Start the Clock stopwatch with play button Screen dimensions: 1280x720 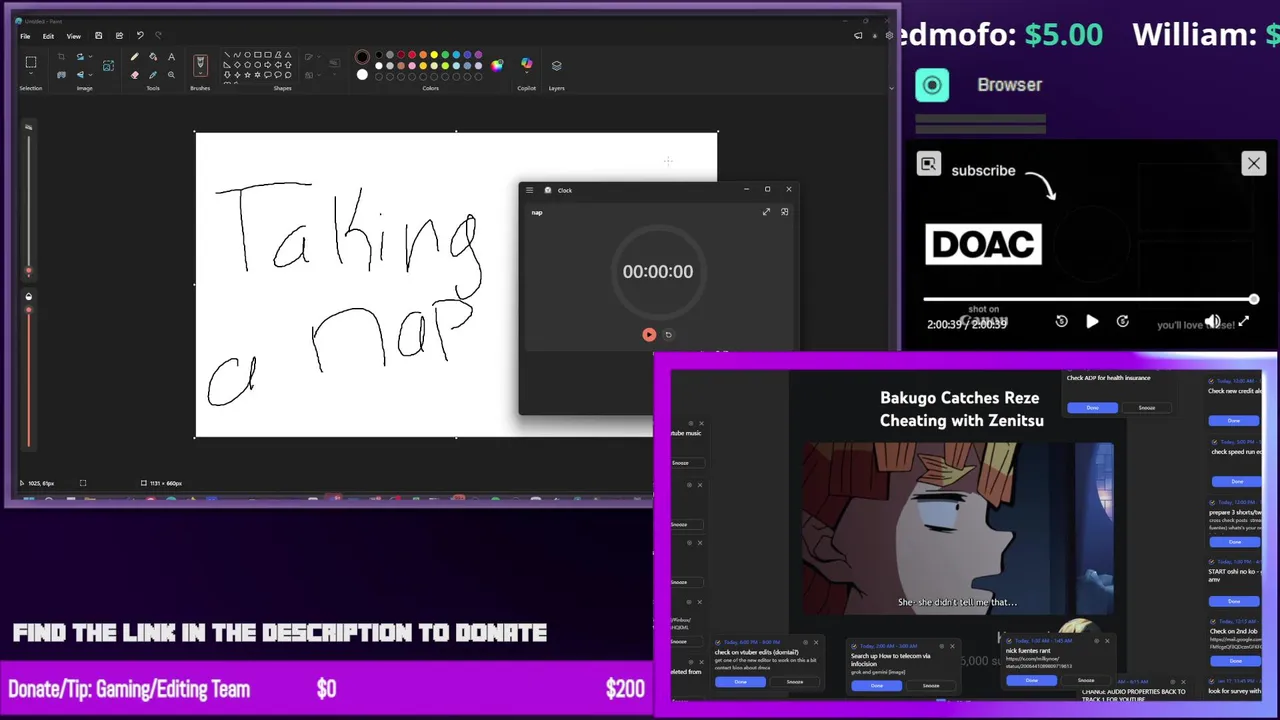[x=649, y=335]
